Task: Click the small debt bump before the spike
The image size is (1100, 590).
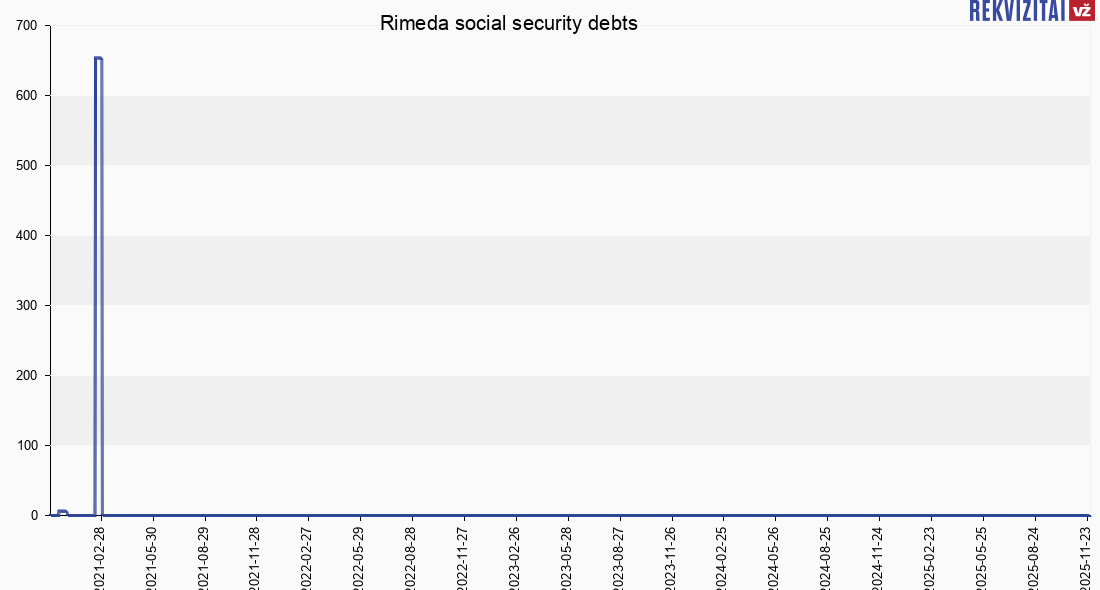Action: click(x=62, y=512)
